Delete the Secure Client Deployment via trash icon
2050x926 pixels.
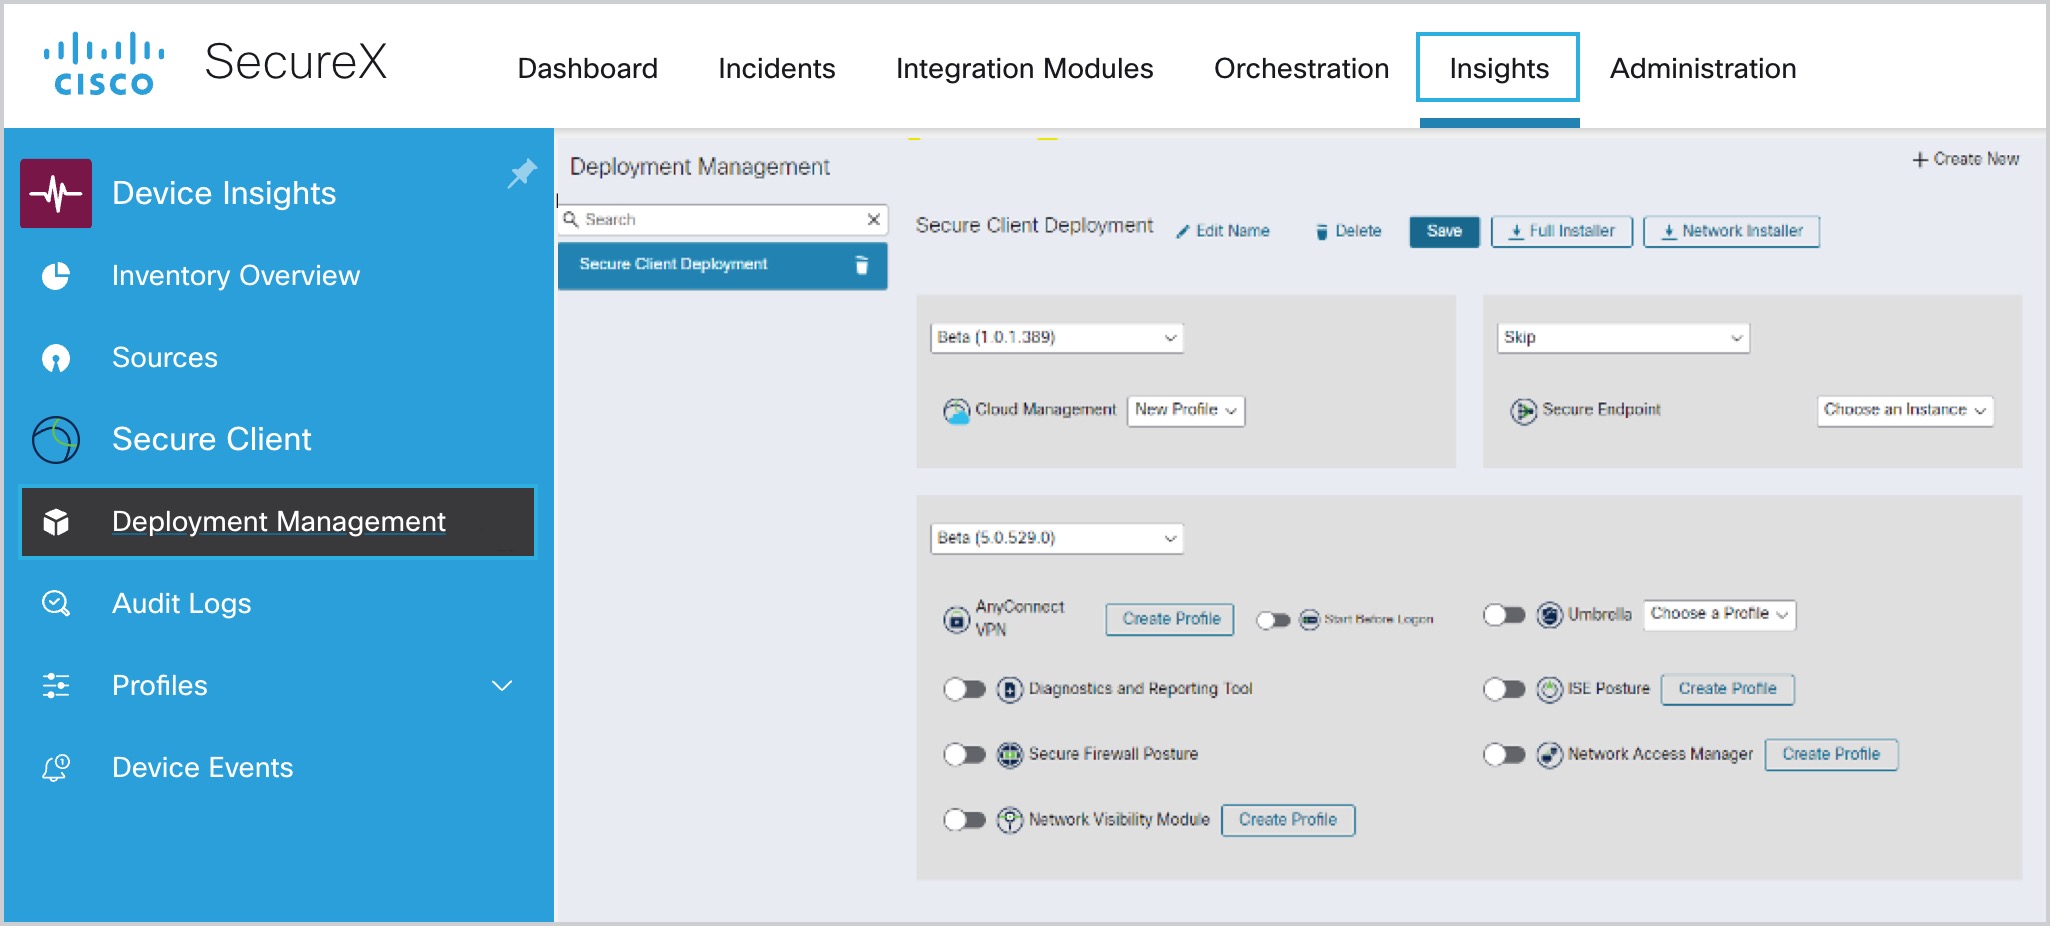point(861,264)
